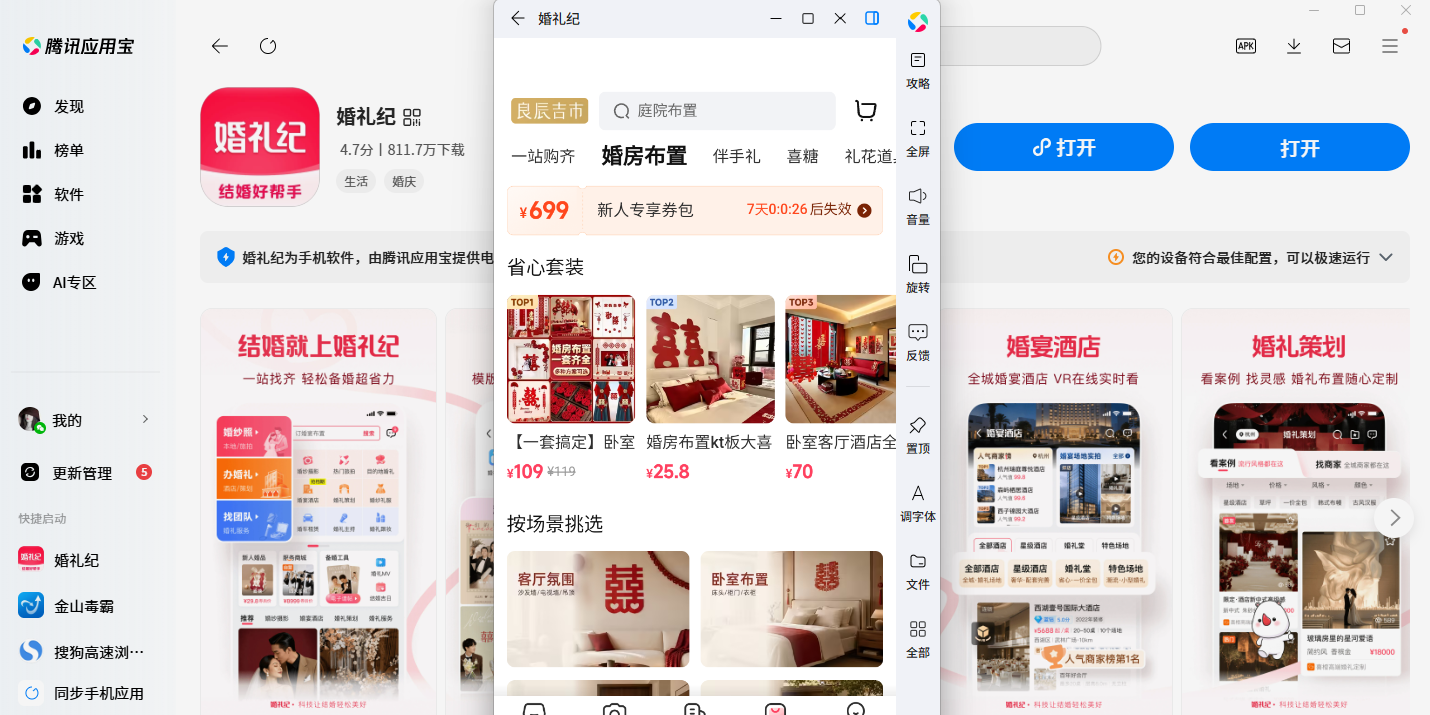The width and height of the screenshot is (1430, 715).
Task: Open 调字体 font adjust tool
Action: coord(918,503)
